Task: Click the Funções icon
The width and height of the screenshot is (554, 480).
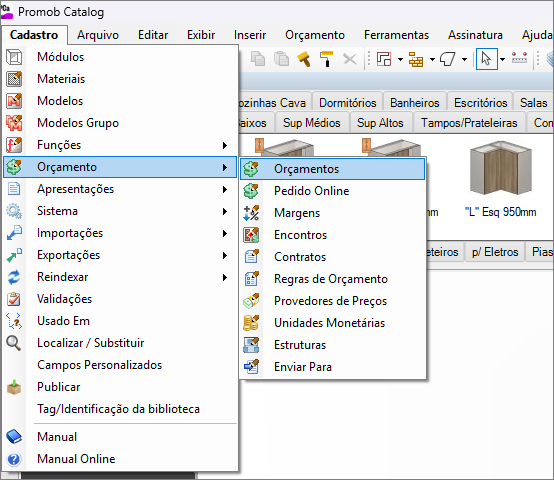Action: coord(14,145)
